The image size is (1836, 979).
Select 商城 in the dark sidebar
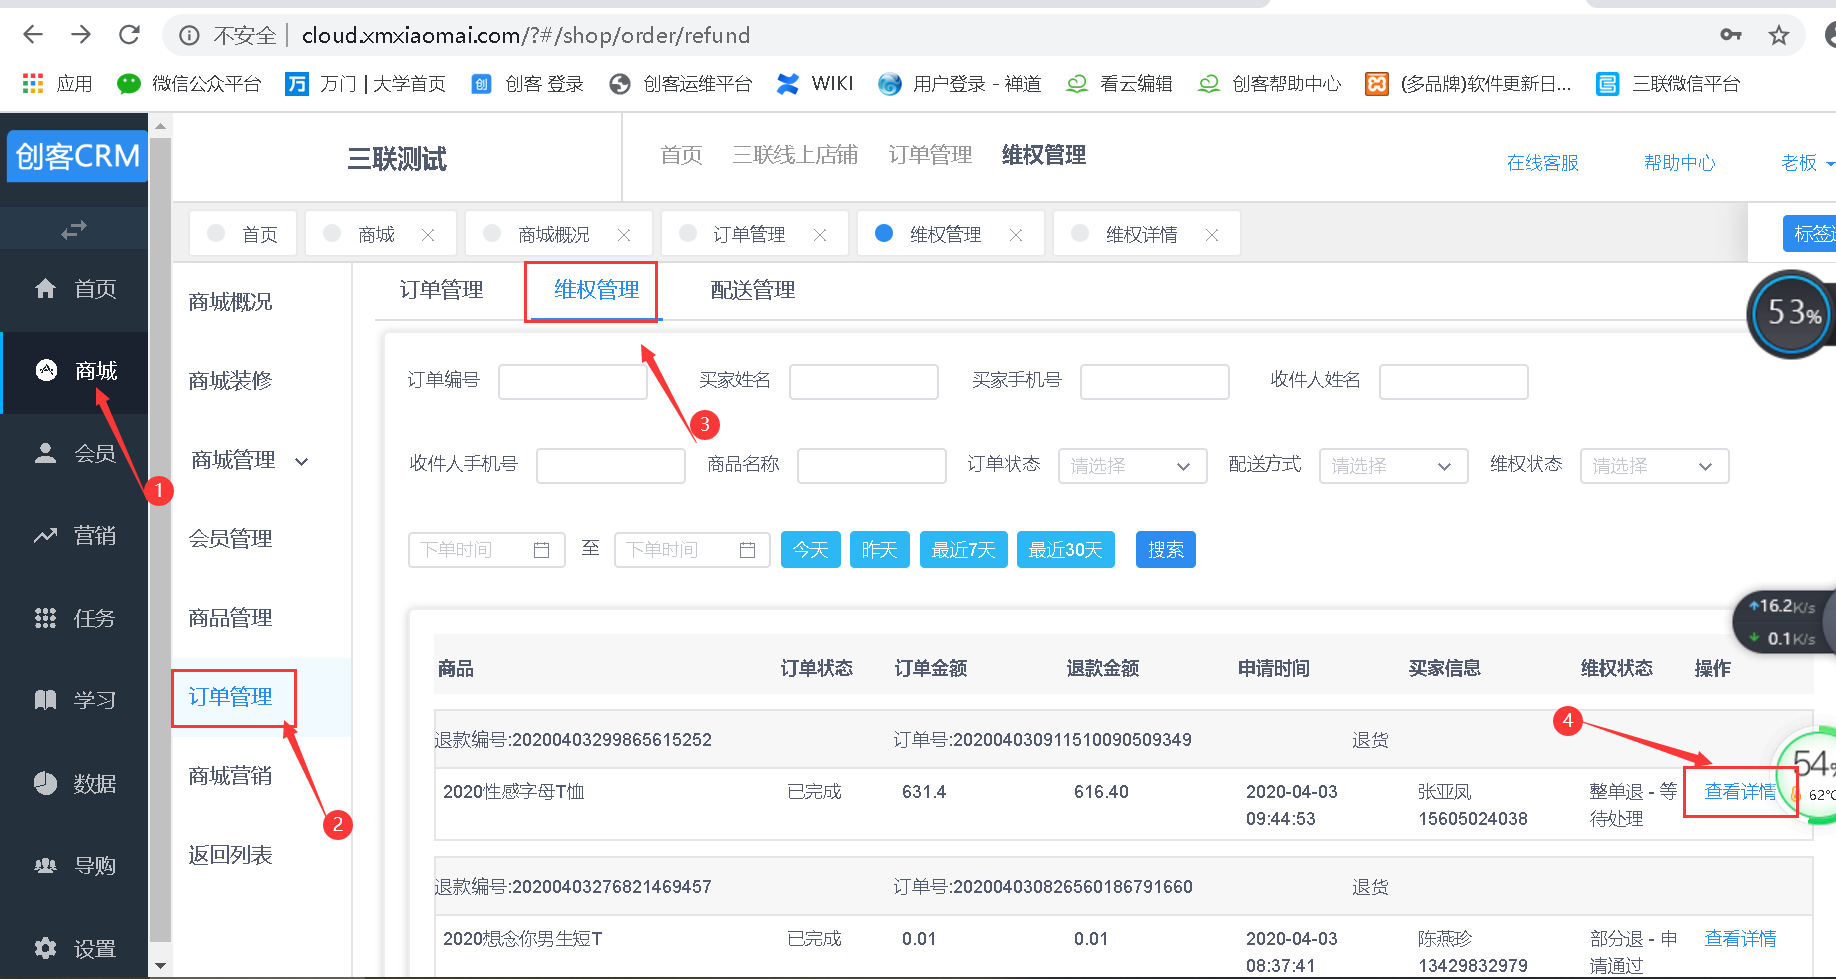(74, 371)
